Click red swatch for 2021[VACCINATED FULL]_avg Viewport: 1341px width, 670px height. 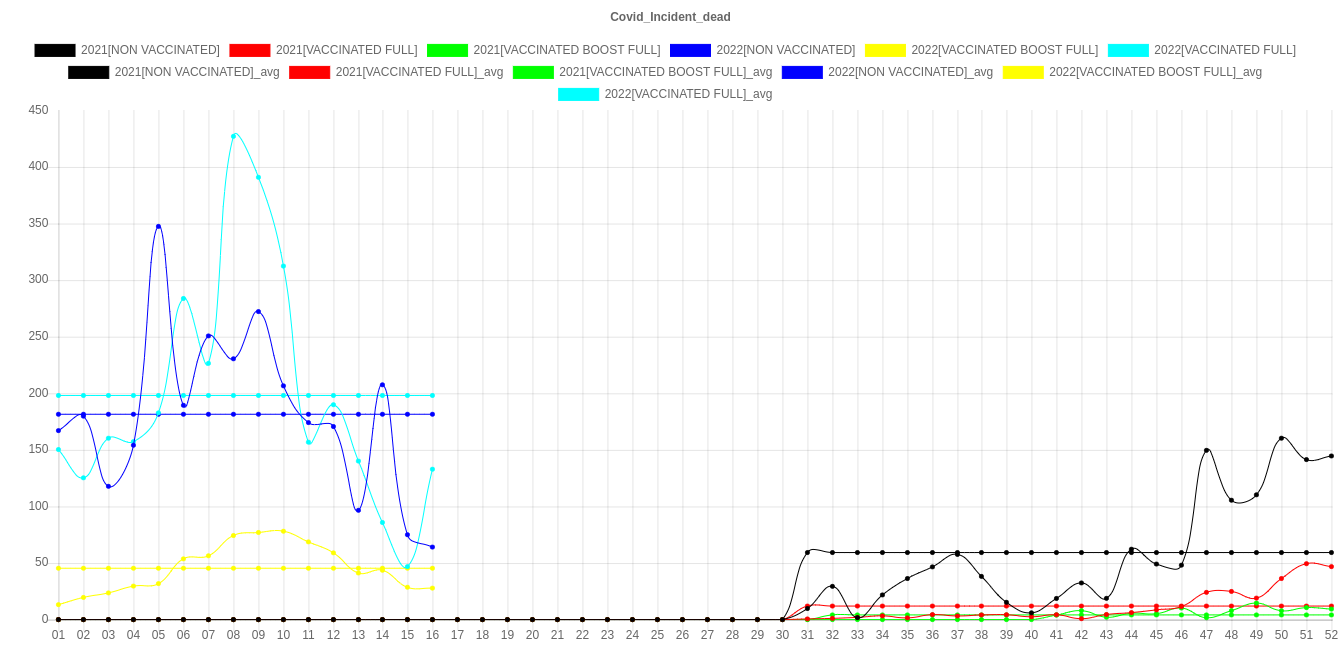point(309,72)
